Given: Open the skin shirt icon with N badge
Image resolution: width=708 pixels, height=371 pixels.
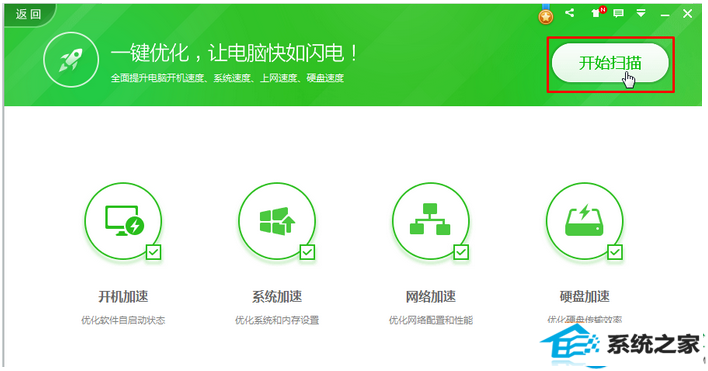Looking at the screenshot, I should 598,13.
